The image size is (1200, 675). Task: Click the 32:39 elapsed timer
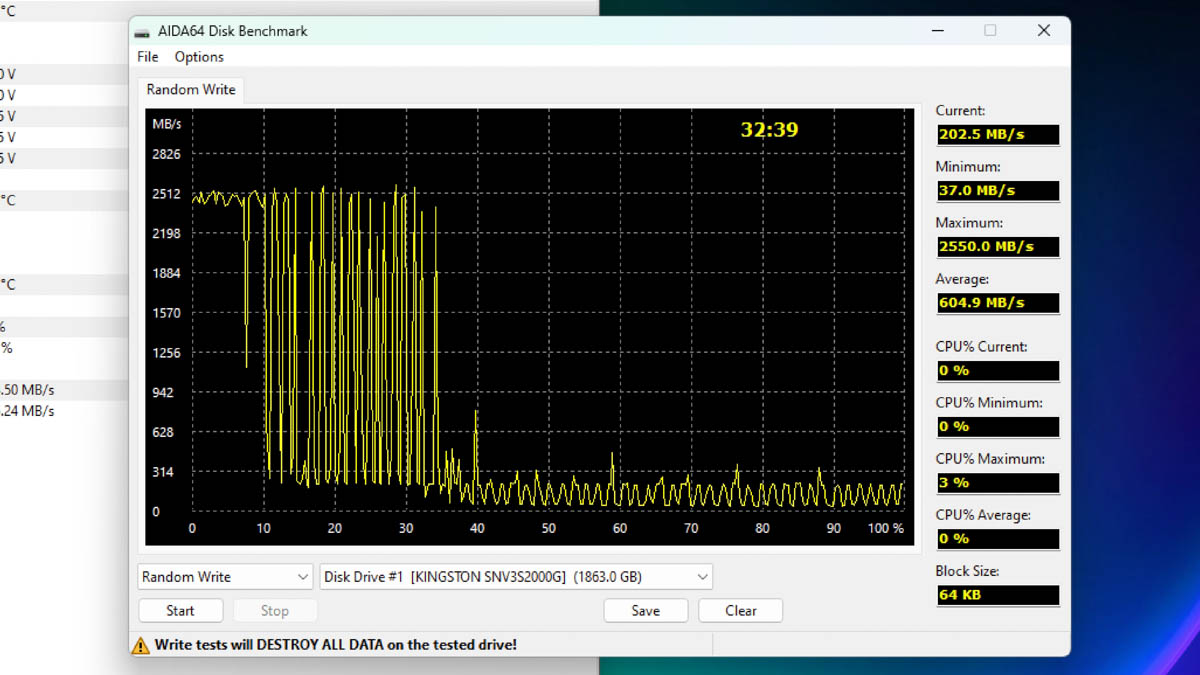769,130
